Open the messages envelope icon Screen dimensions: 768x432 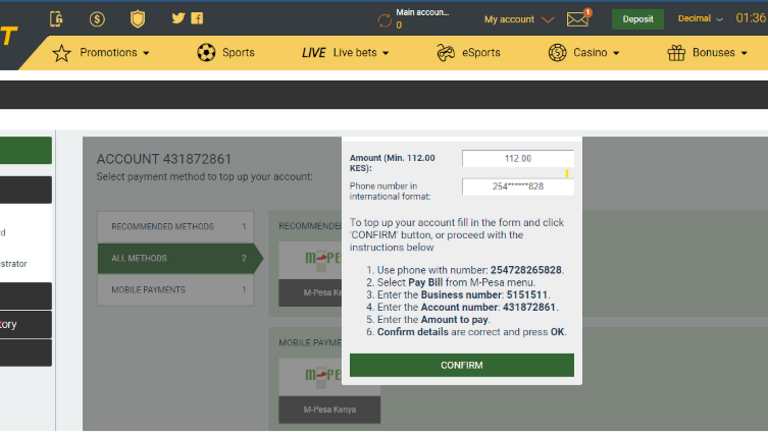[x=578, y=19]
